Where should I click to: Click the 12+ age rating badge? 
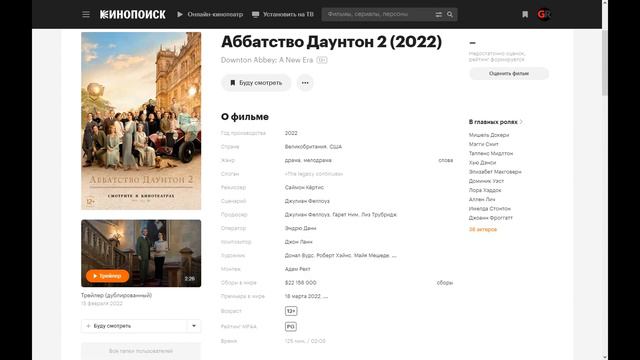pyautogui.click(x=291, y=311)
